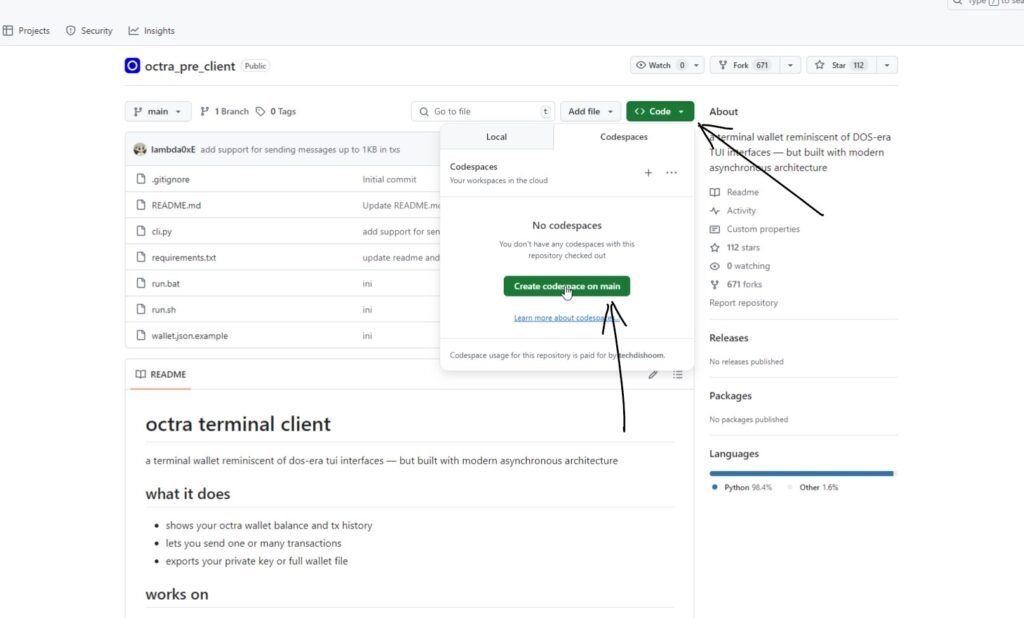Click the book icon beside Readme in About
Image resolution: width=1024 pixels, height=618 pixels.
coord(714,192)
